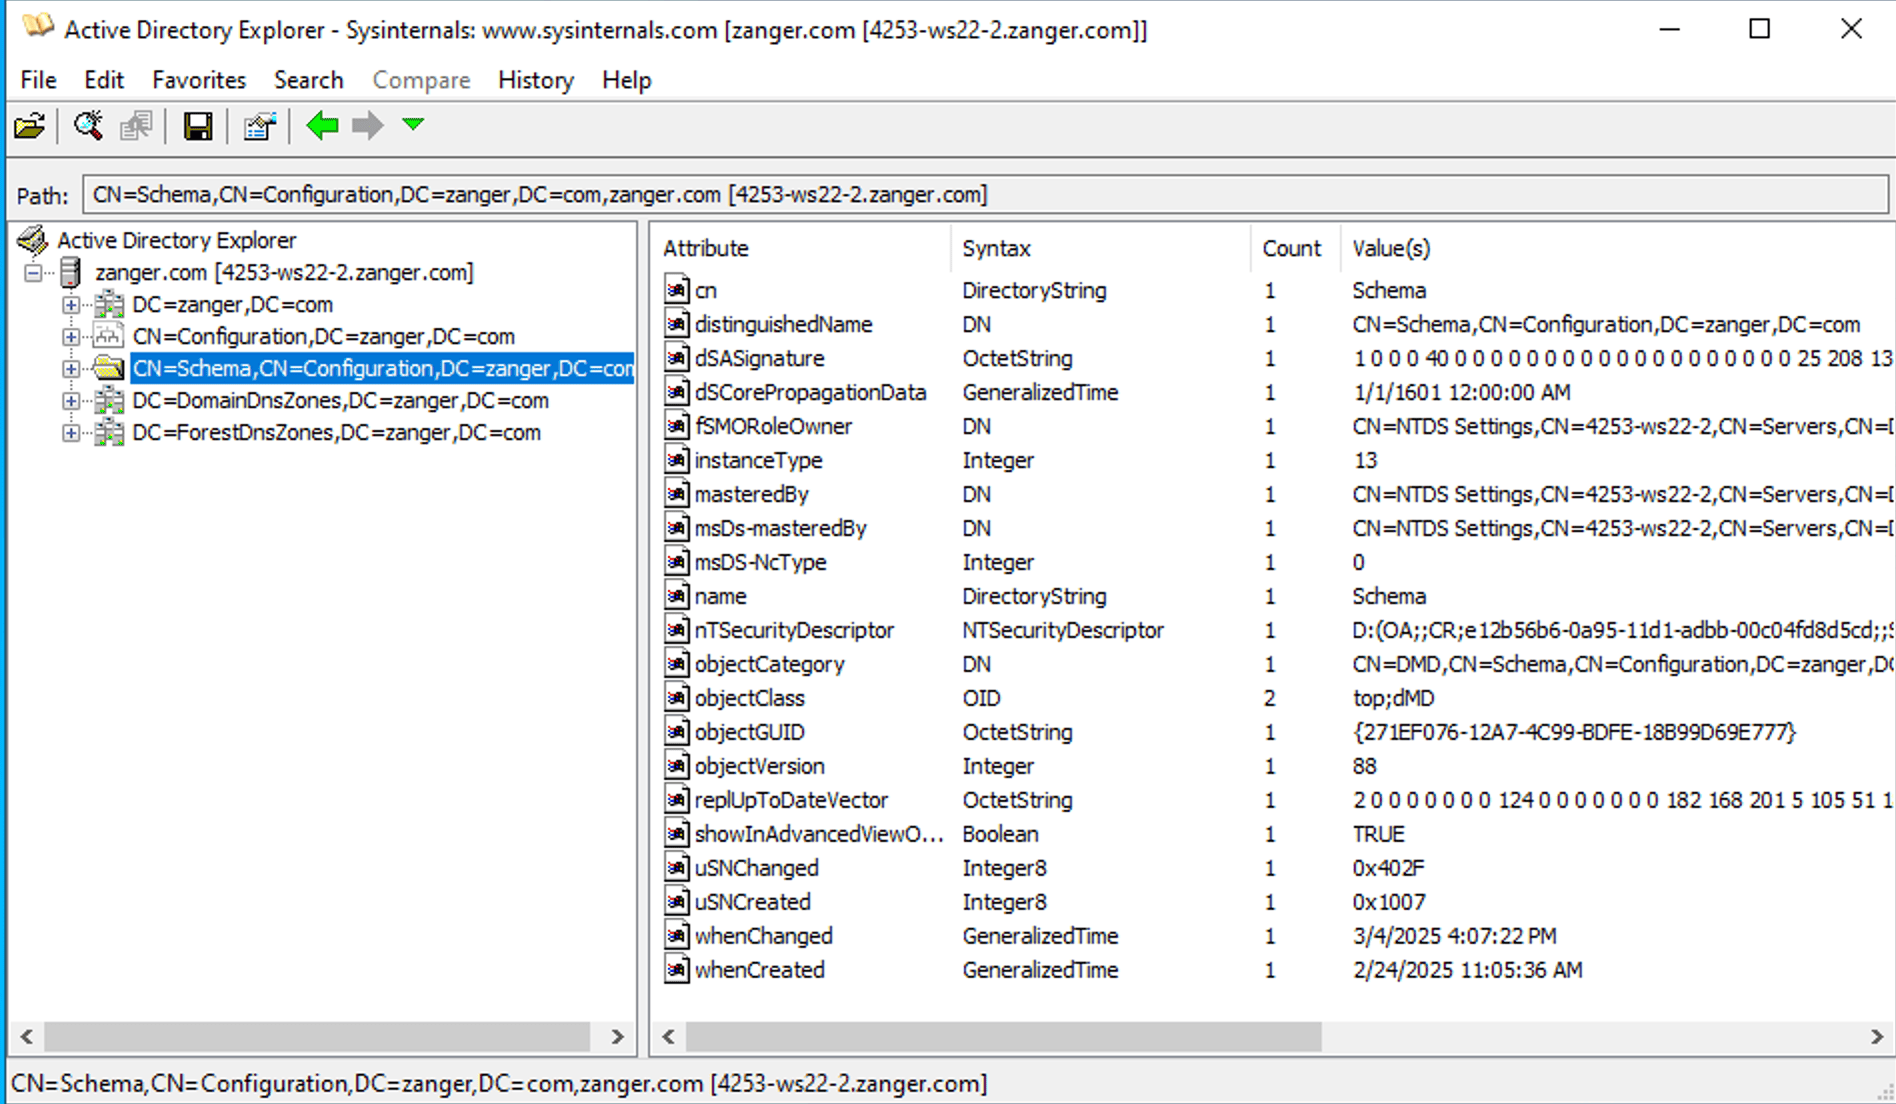Open the Search menu
Viewport: 1896px width, 1104px height.
coord(308,80)
